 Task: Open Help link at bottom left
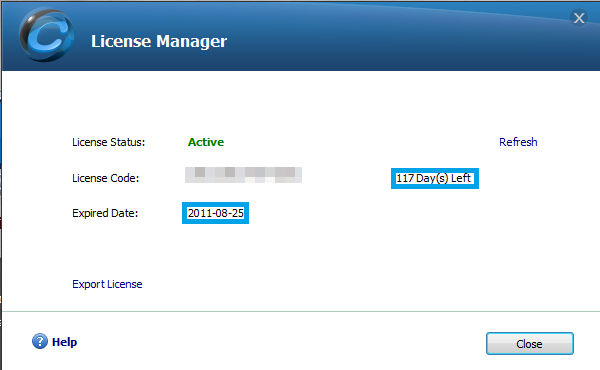coord(64,342)
